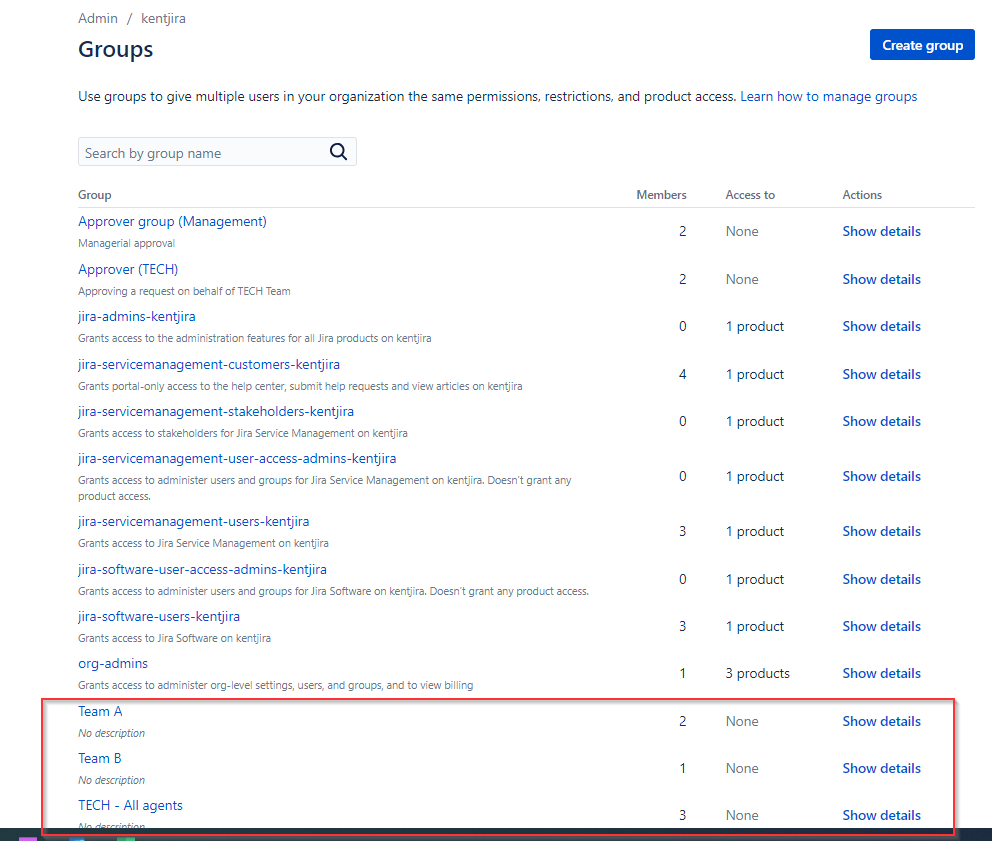Viewport: 992px width, 841px height.
Task: Open the Create group button
Action: click(921, 44)
